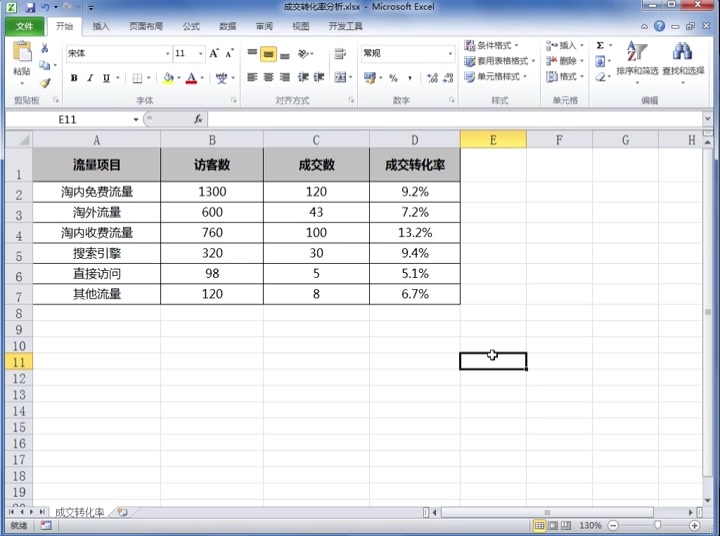This screenshot has height=536, width=720.
Task: Apply fill color bucket
Action: pos(168,79)
